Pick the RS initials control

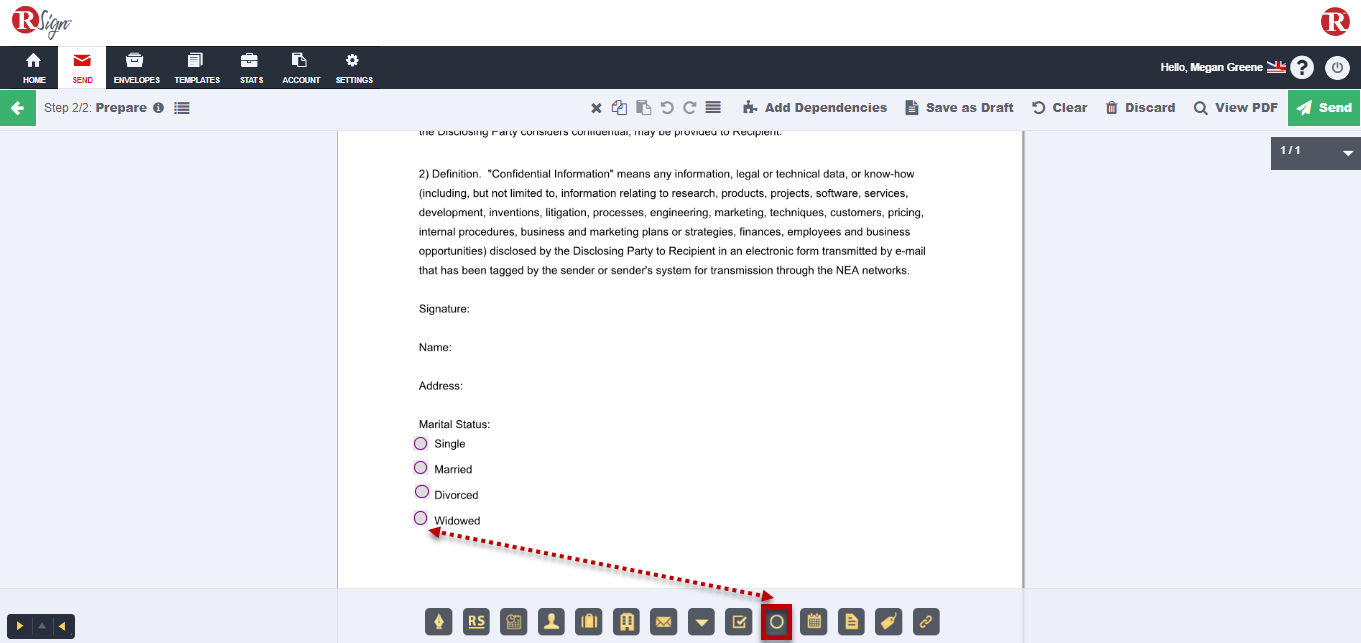pos(477,622)
